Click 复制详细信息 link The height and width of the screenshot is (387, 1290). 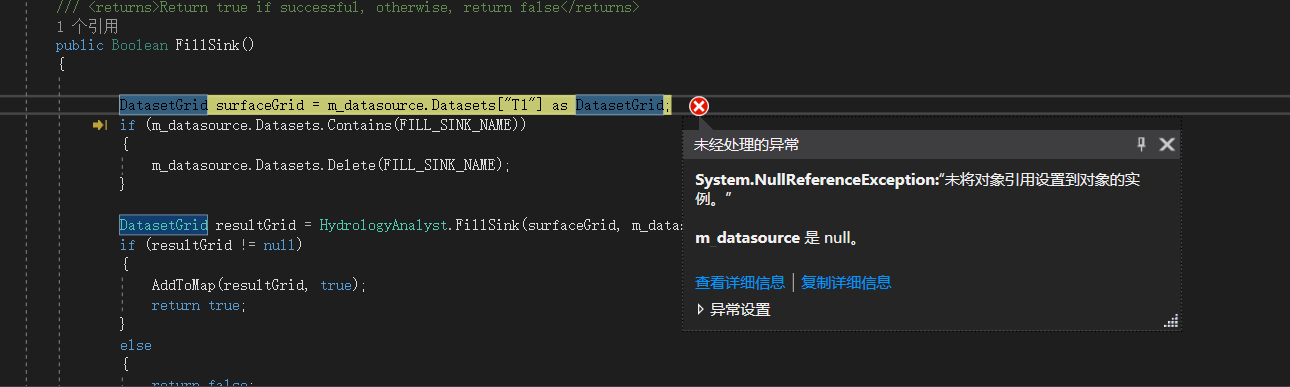point(846,283)
